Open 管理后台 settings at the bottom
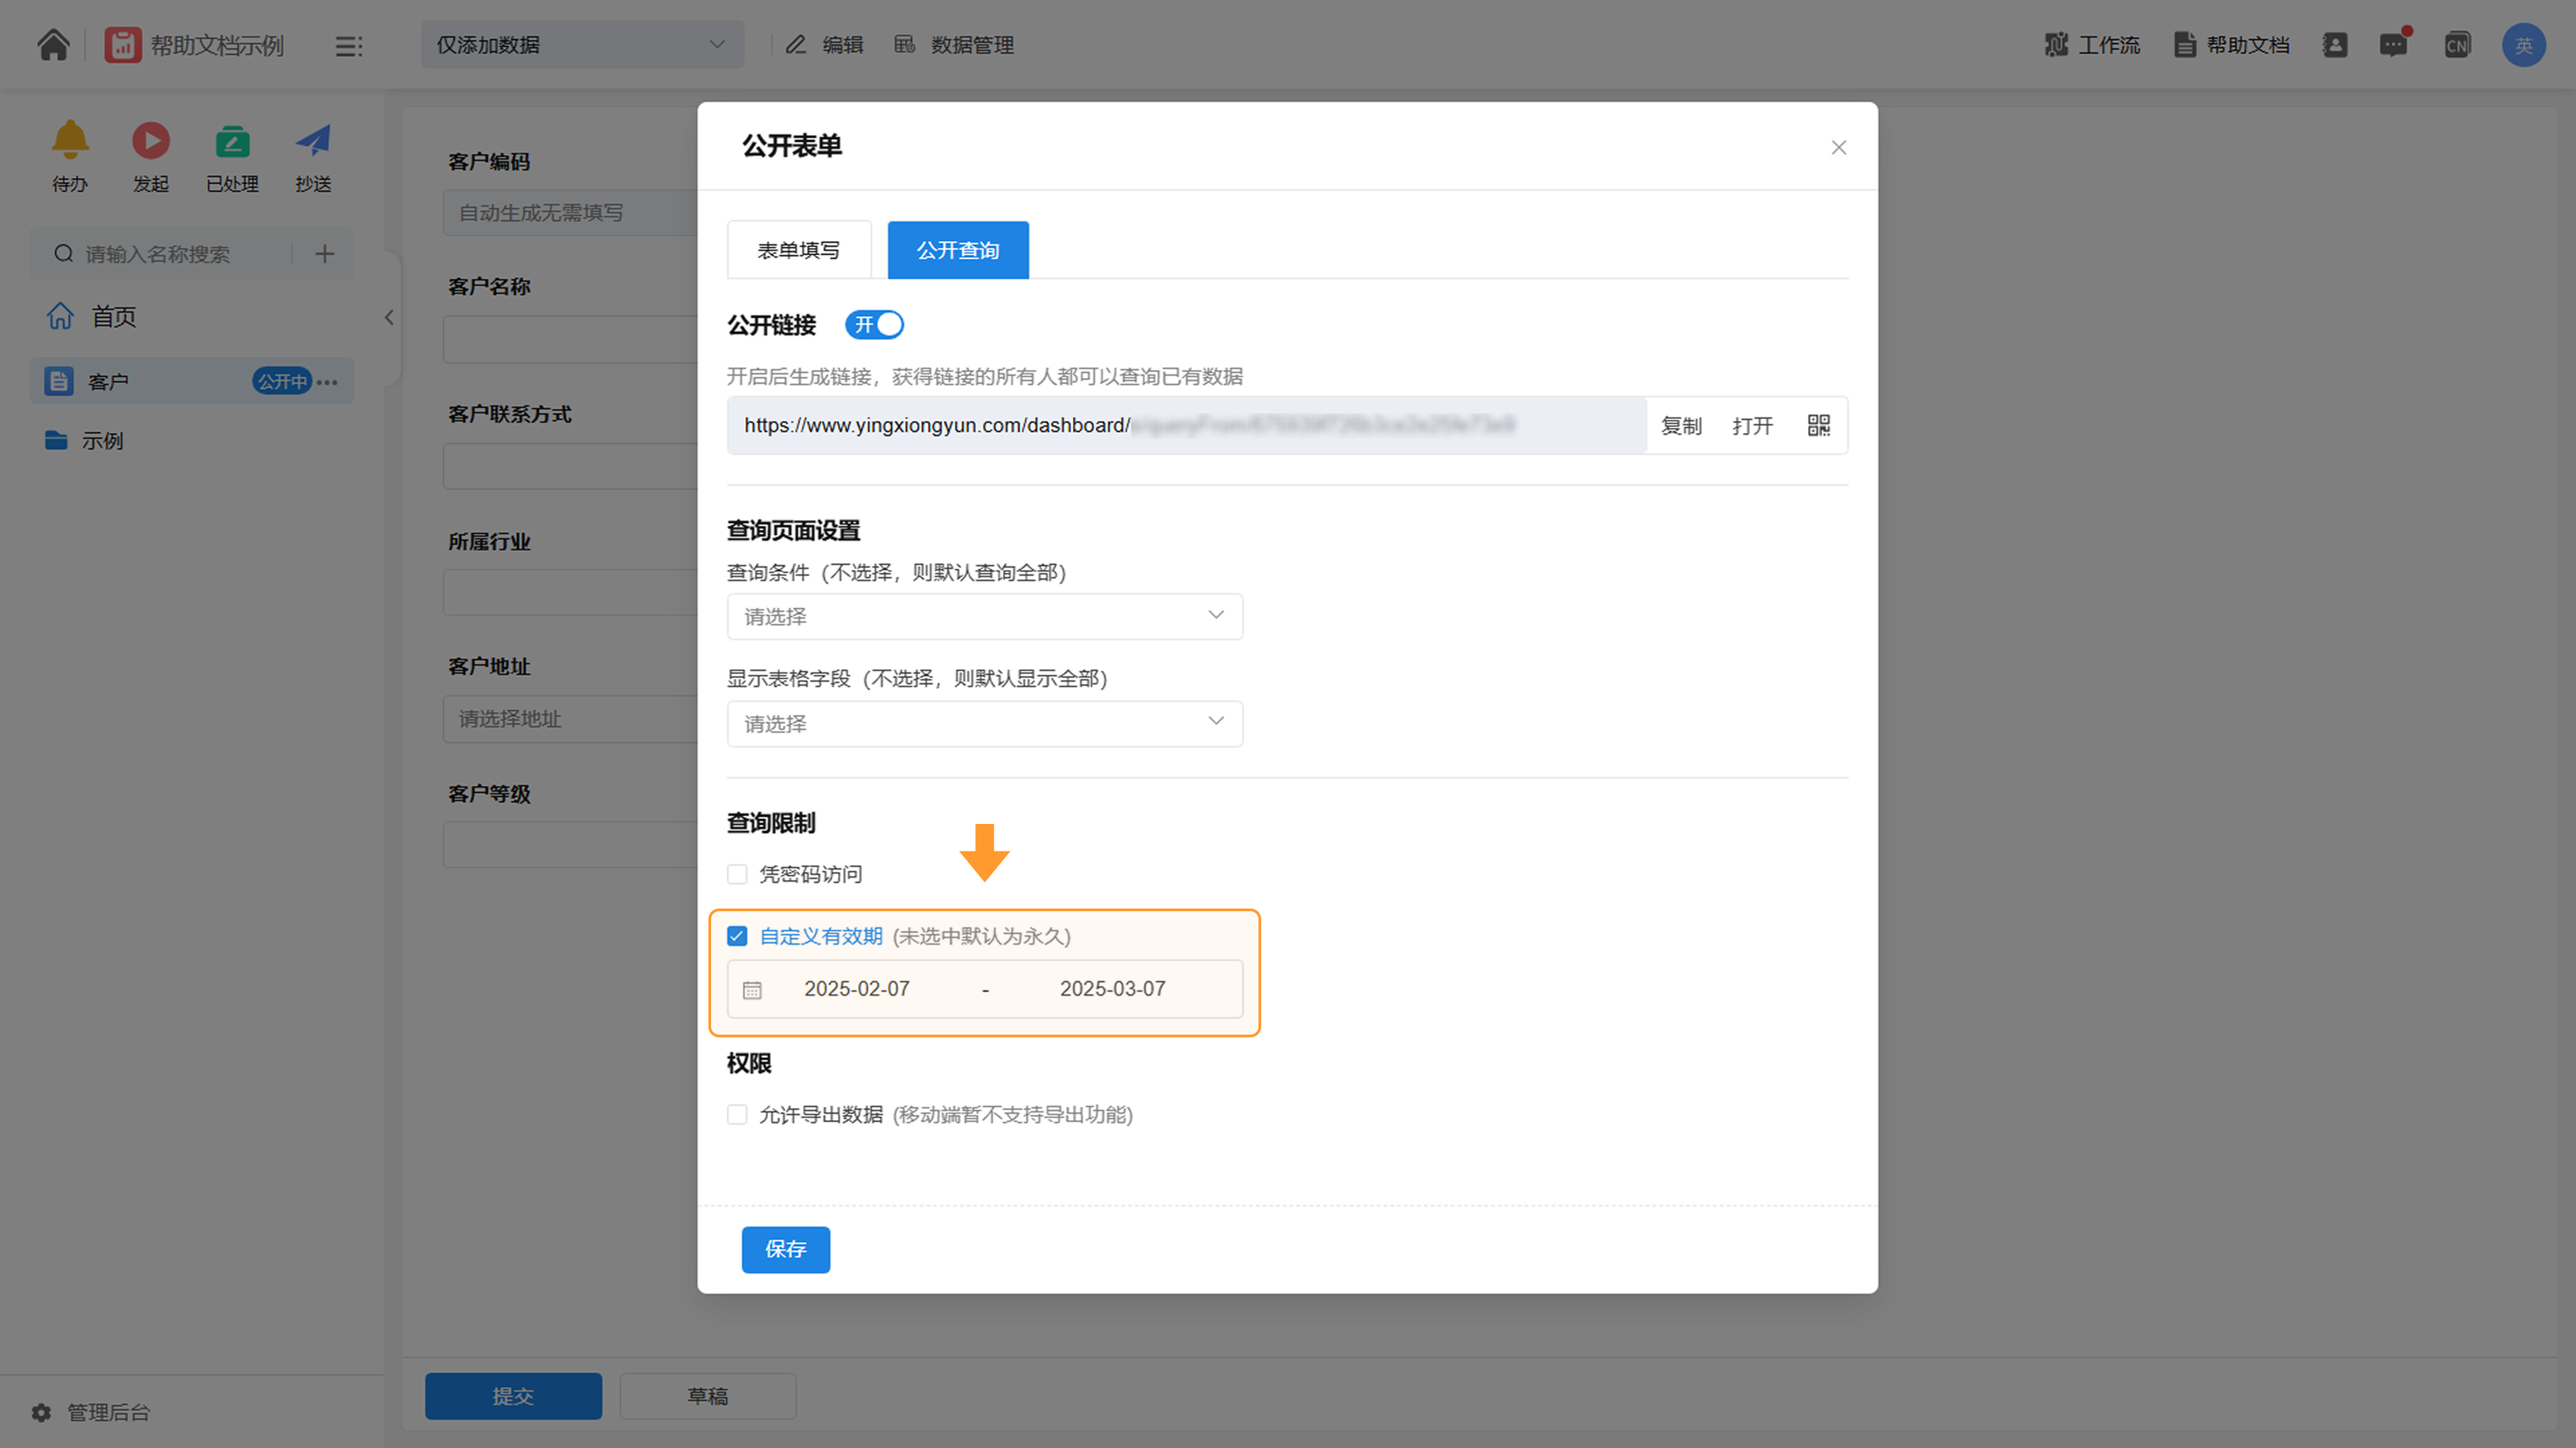The image size is (2576, 1448). (x=90, y=1412)
